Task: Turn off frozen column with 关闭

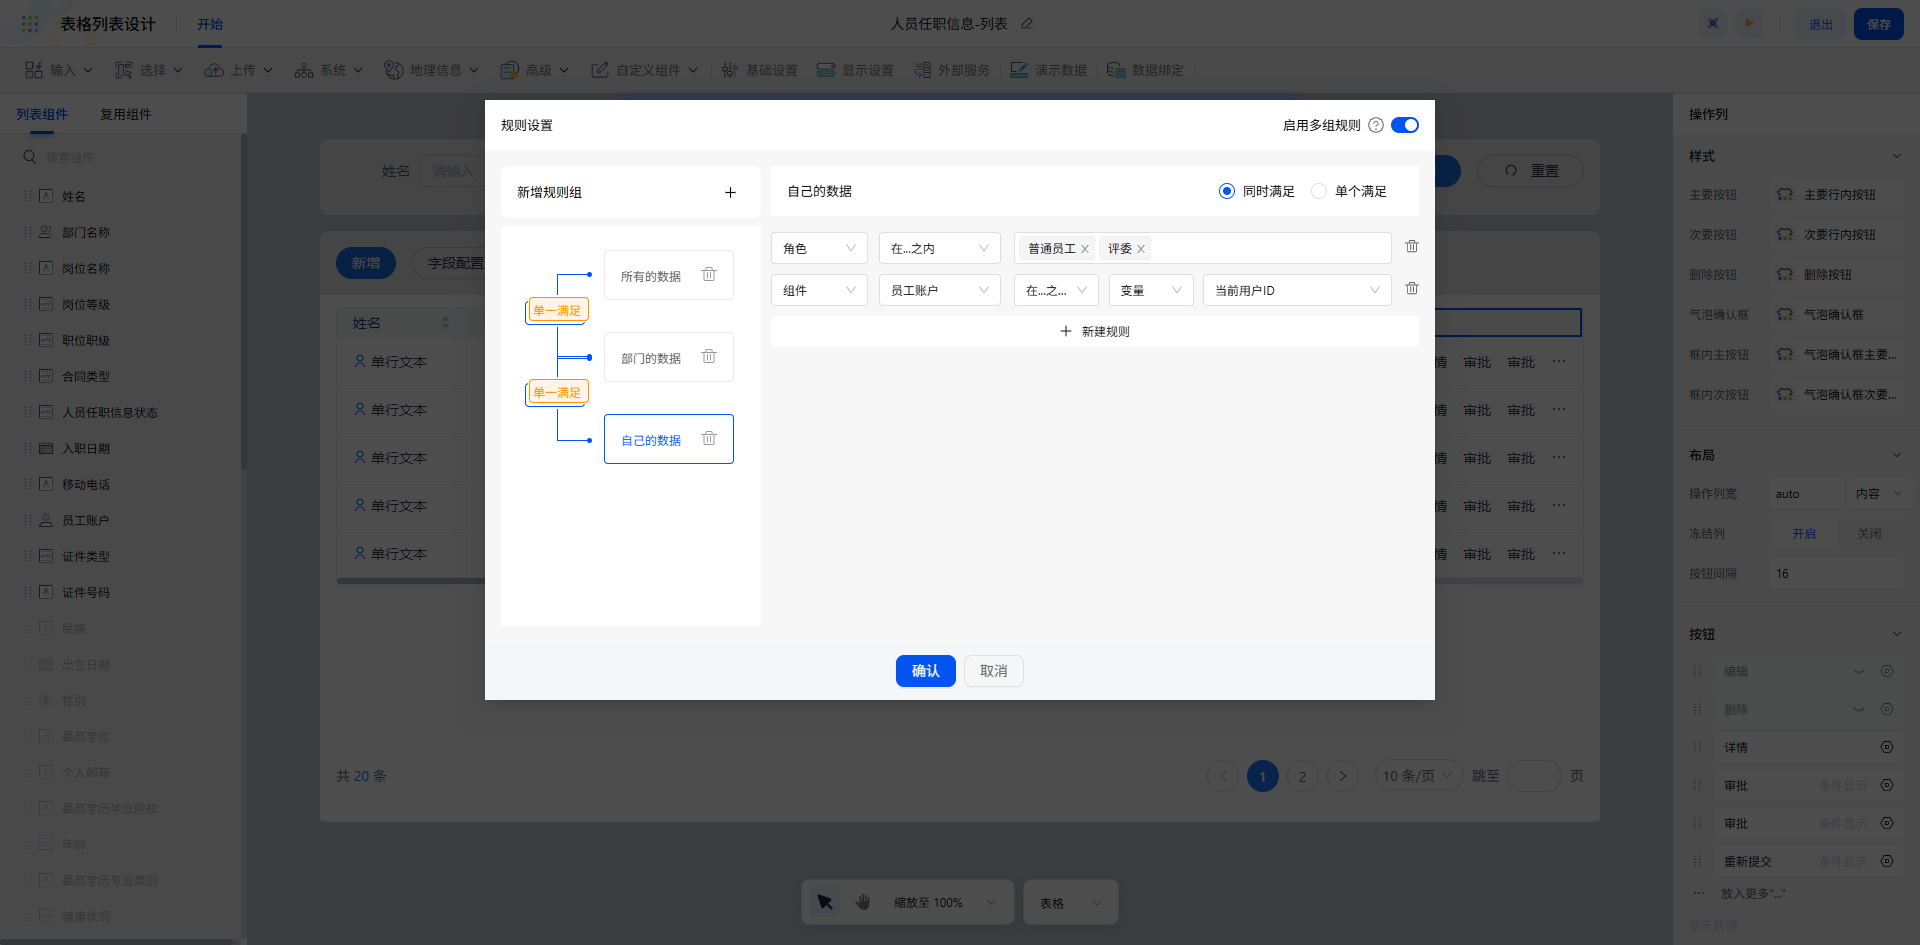Action: coord(1869,534)
